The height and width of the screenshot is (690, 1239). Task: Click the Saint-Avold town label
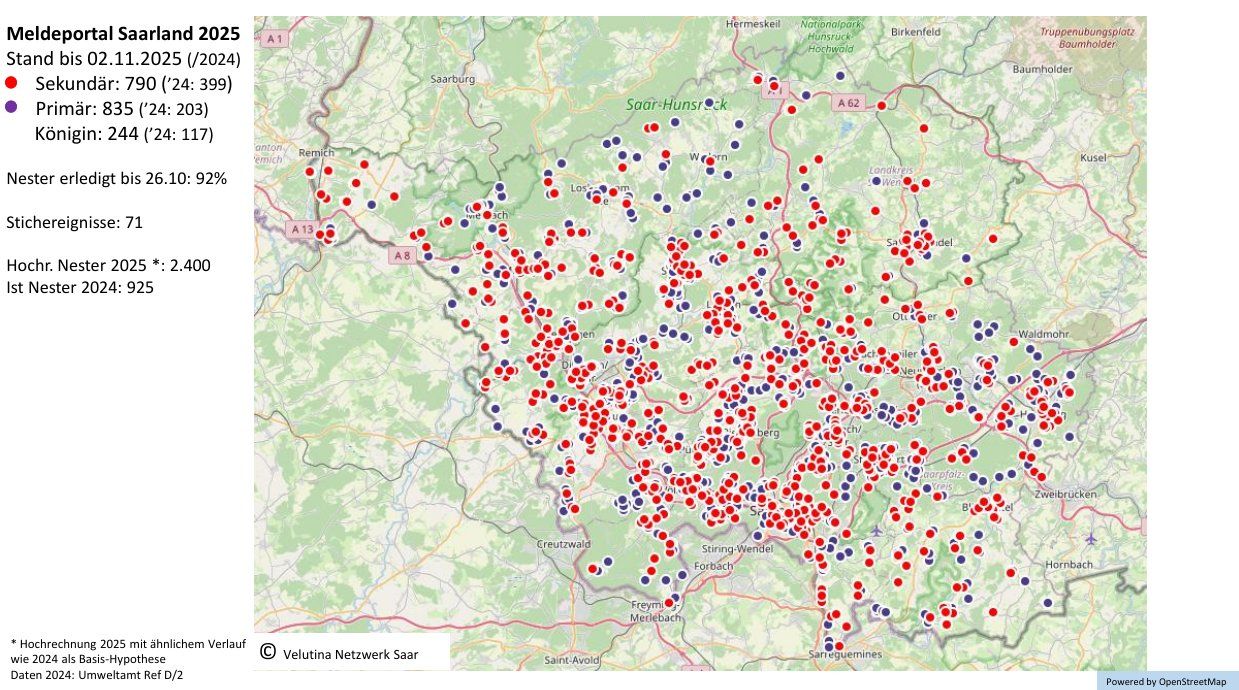point(572,660)
